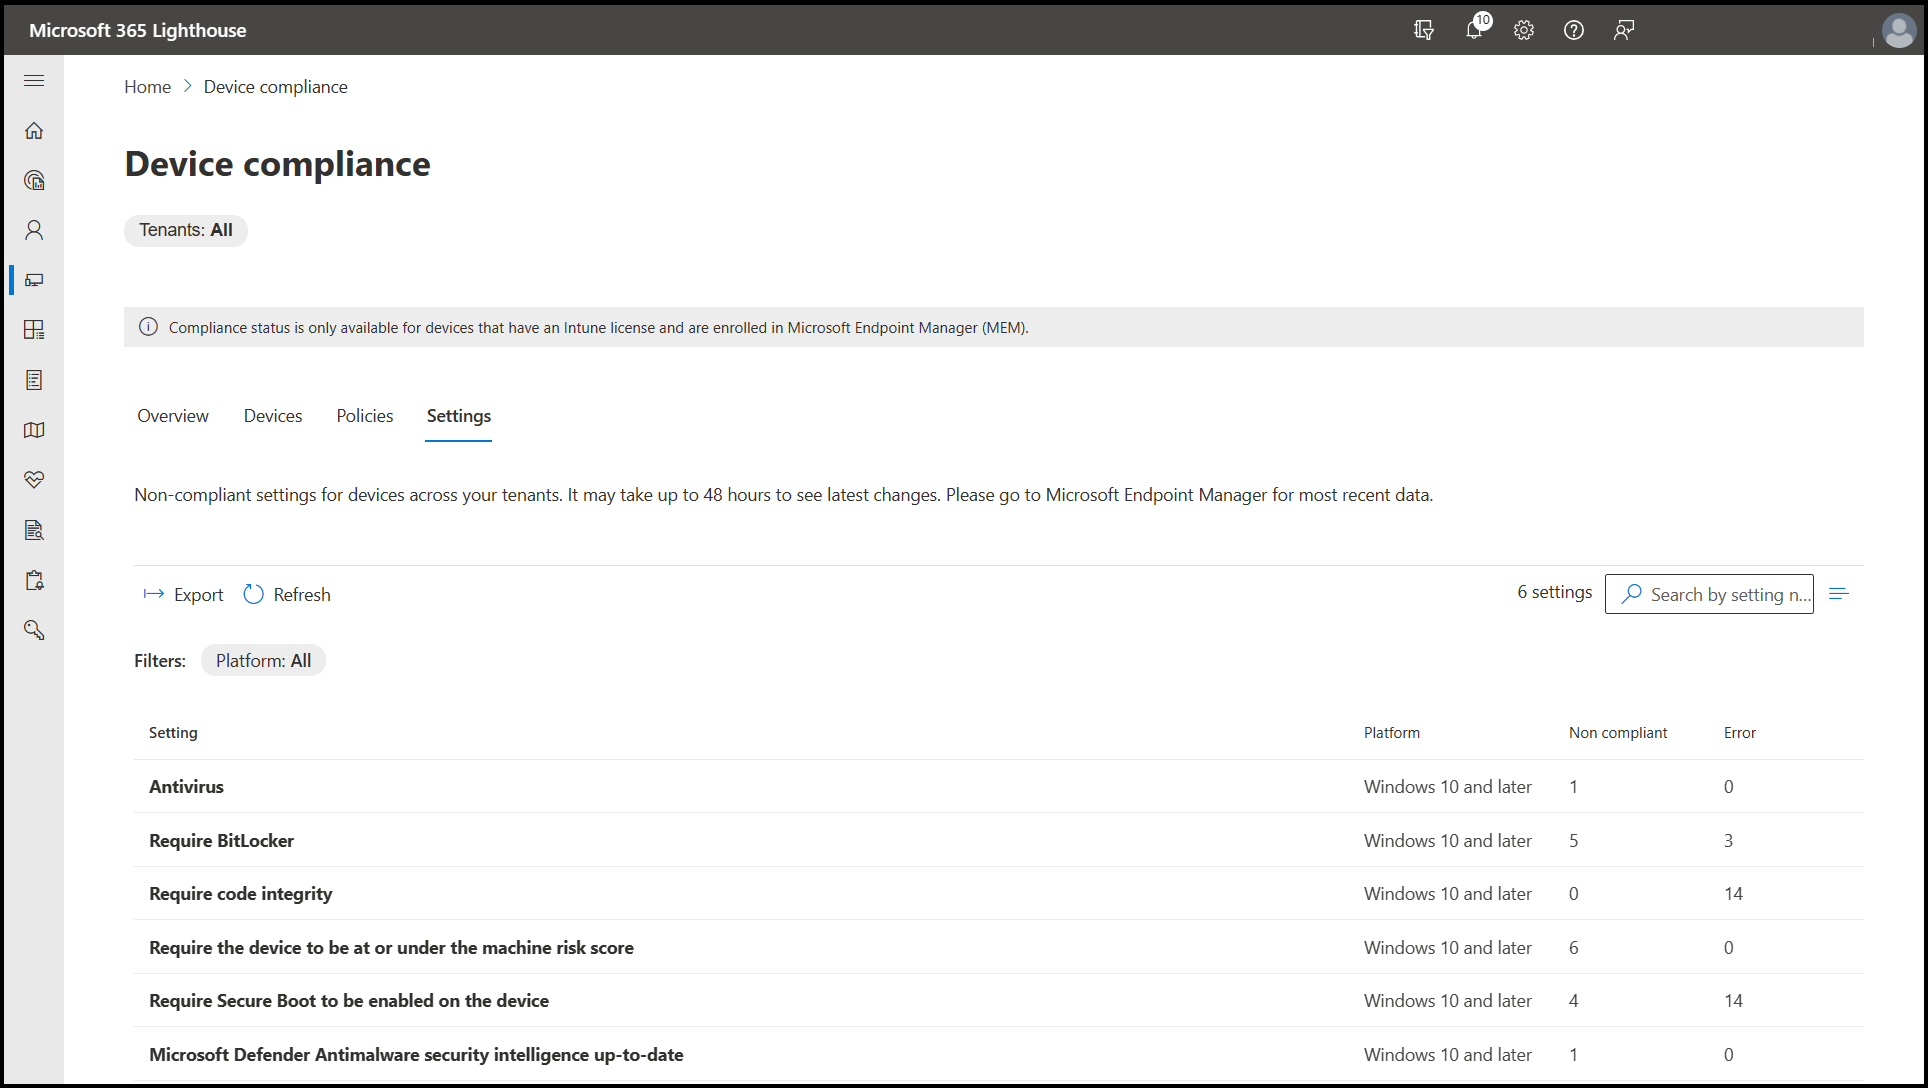Switch to the Overview tab
This screenshot has height=1088, width=1928.
point(173,416)
